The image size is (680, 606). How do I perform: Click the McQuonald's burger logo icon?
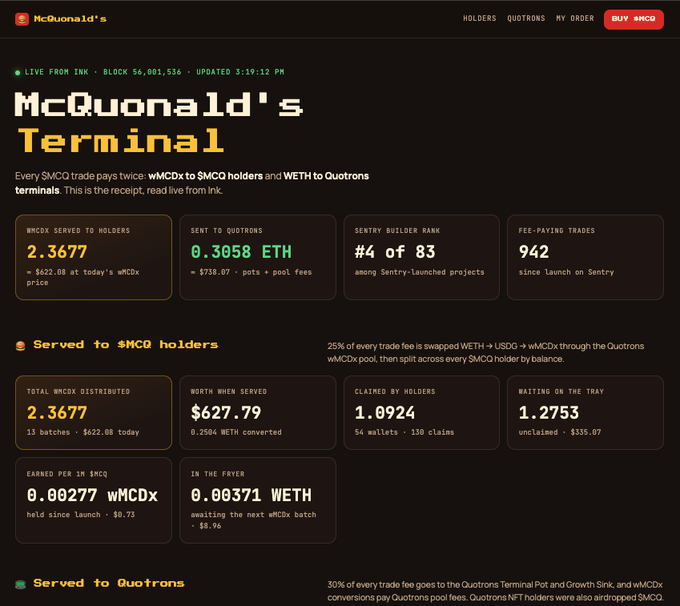click(x=22, y=19)
